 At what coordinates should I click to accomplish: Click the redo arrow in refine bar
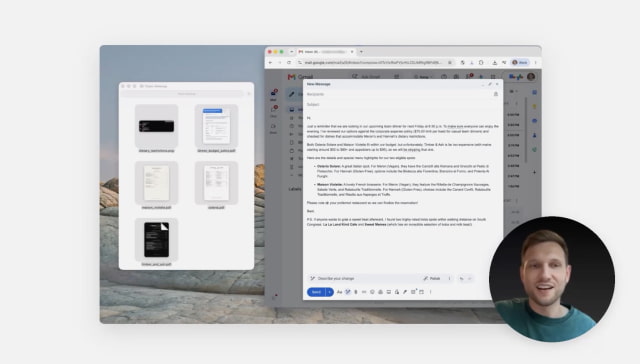tap(470, 279)
